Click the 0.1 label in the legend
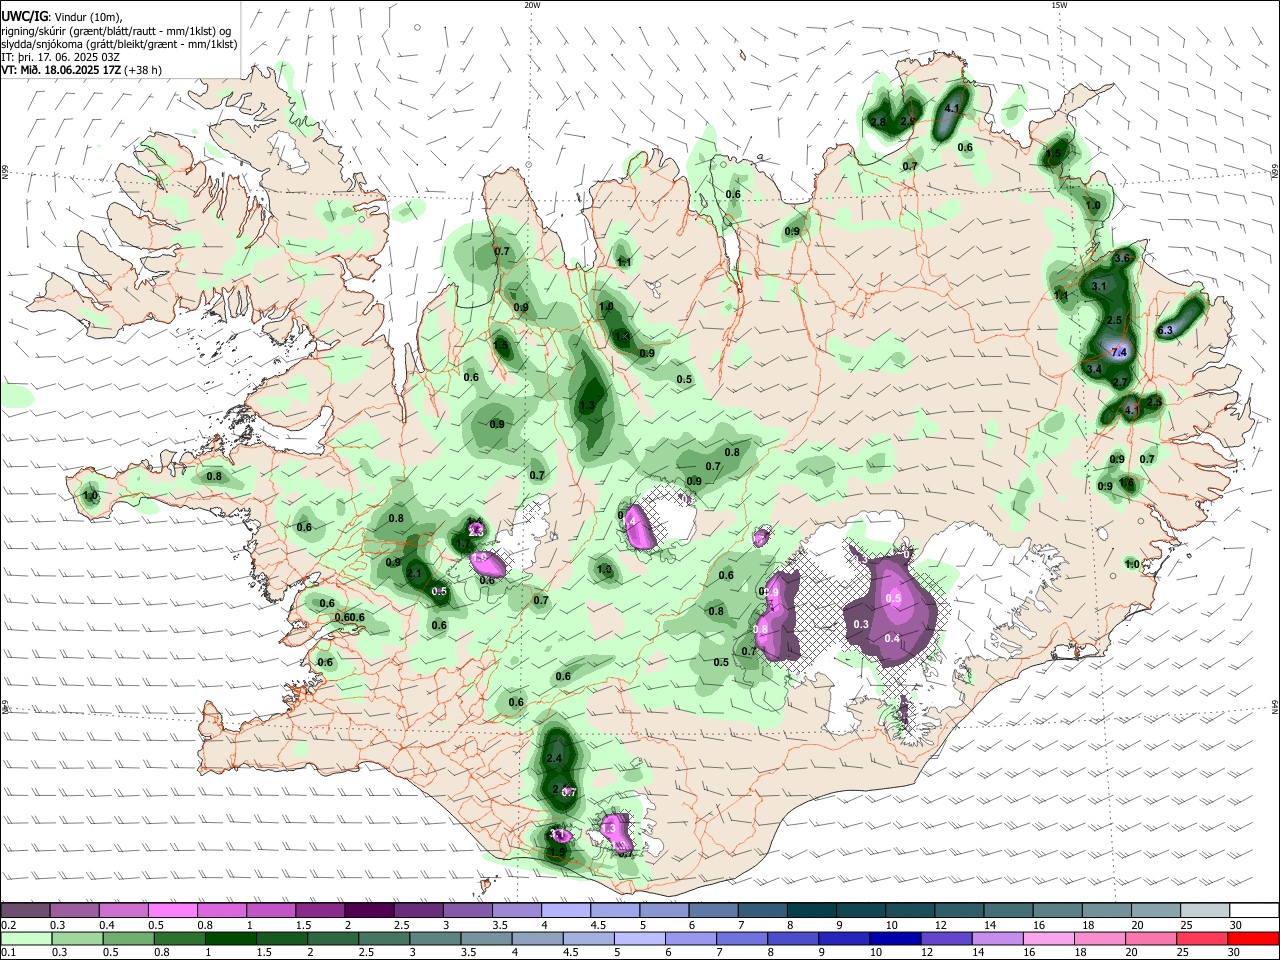This screenshot has height=960, width=1280. (8, 953)
